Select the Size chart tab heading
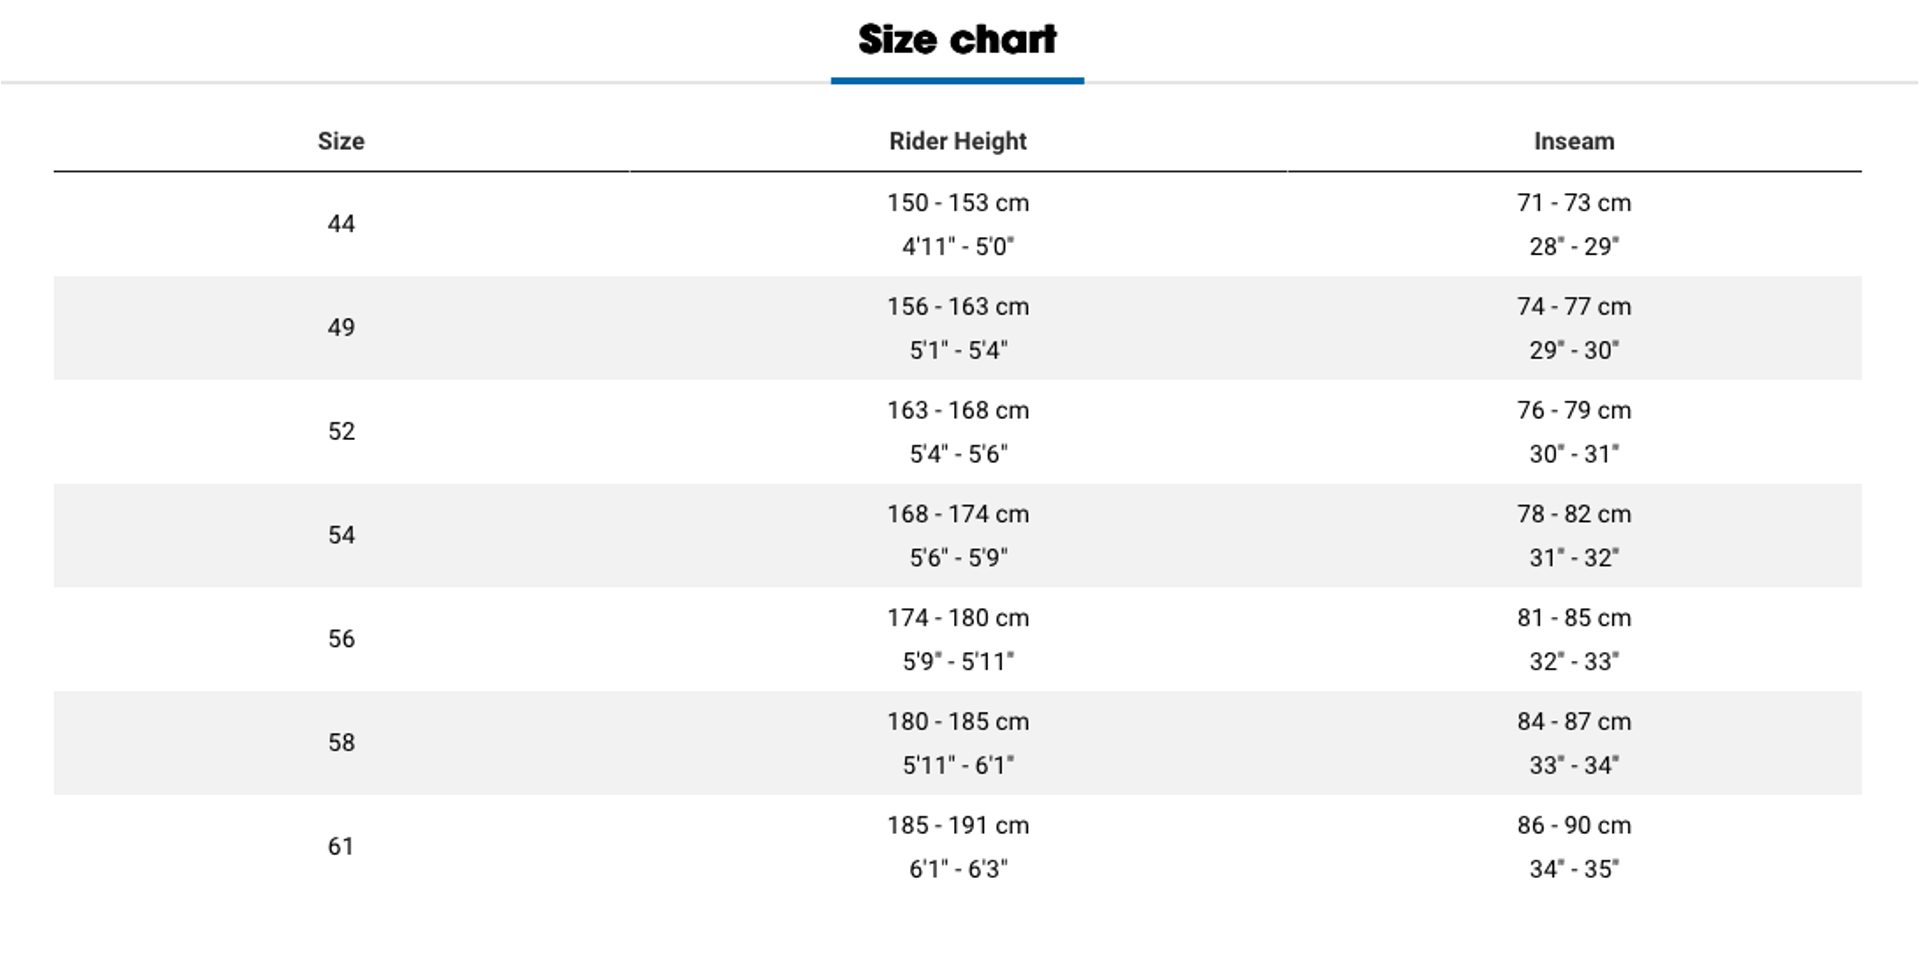 (x=957, y=40)
